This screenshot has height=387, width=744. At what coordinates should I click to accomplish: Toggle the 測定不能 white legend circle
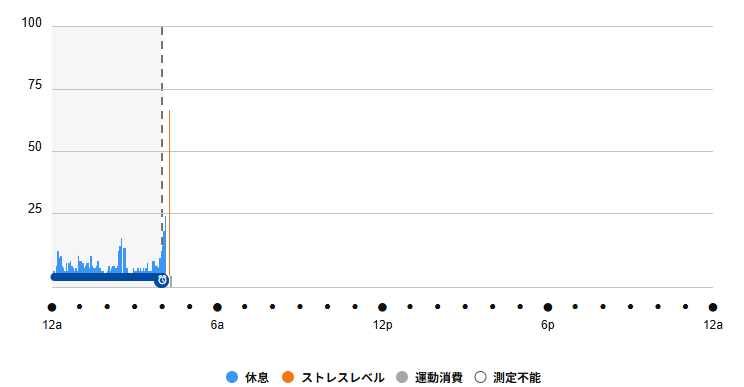(481, 378)
